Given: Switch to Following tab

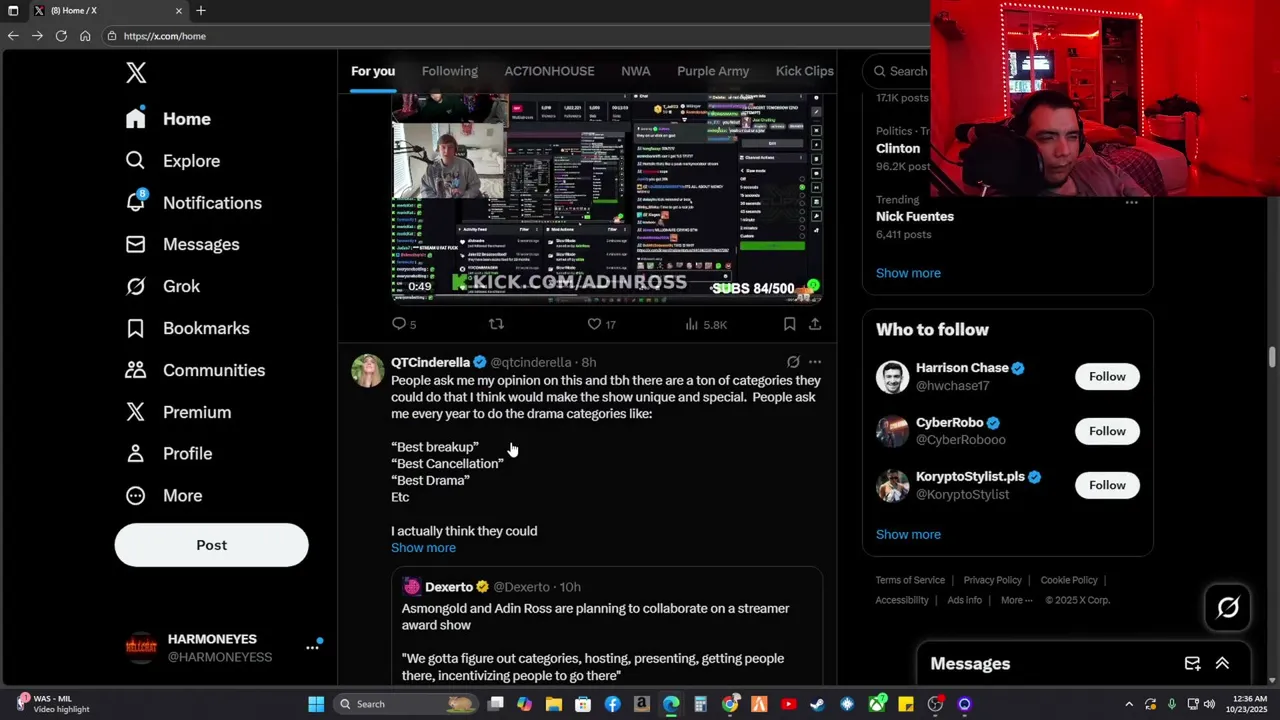Looking at the screenshot, I should 449,71.
